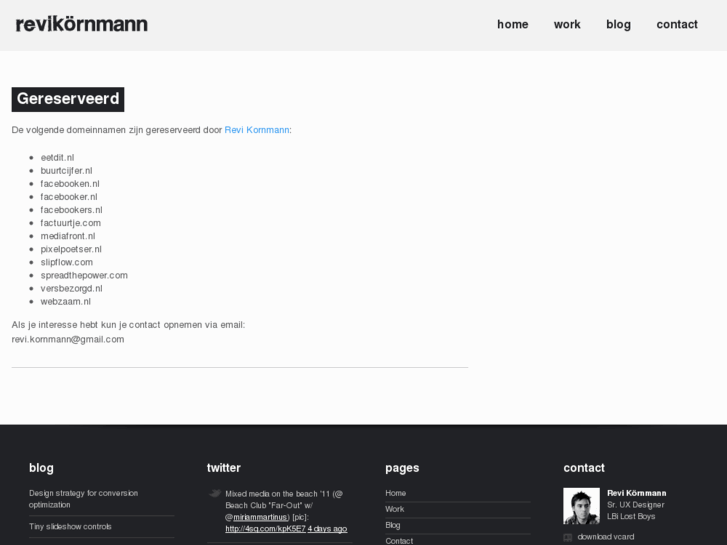Select Work in the footer pages list
Viewport: 727px width, 545px height.
[x=395, y=509]
